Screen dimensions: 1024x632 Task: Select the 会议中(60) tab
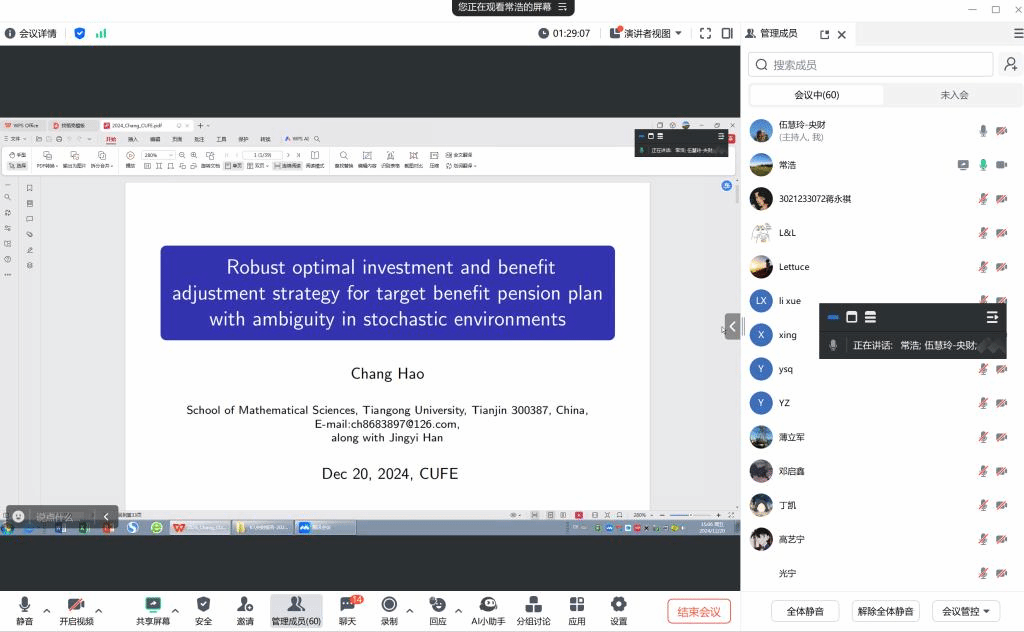816,95
